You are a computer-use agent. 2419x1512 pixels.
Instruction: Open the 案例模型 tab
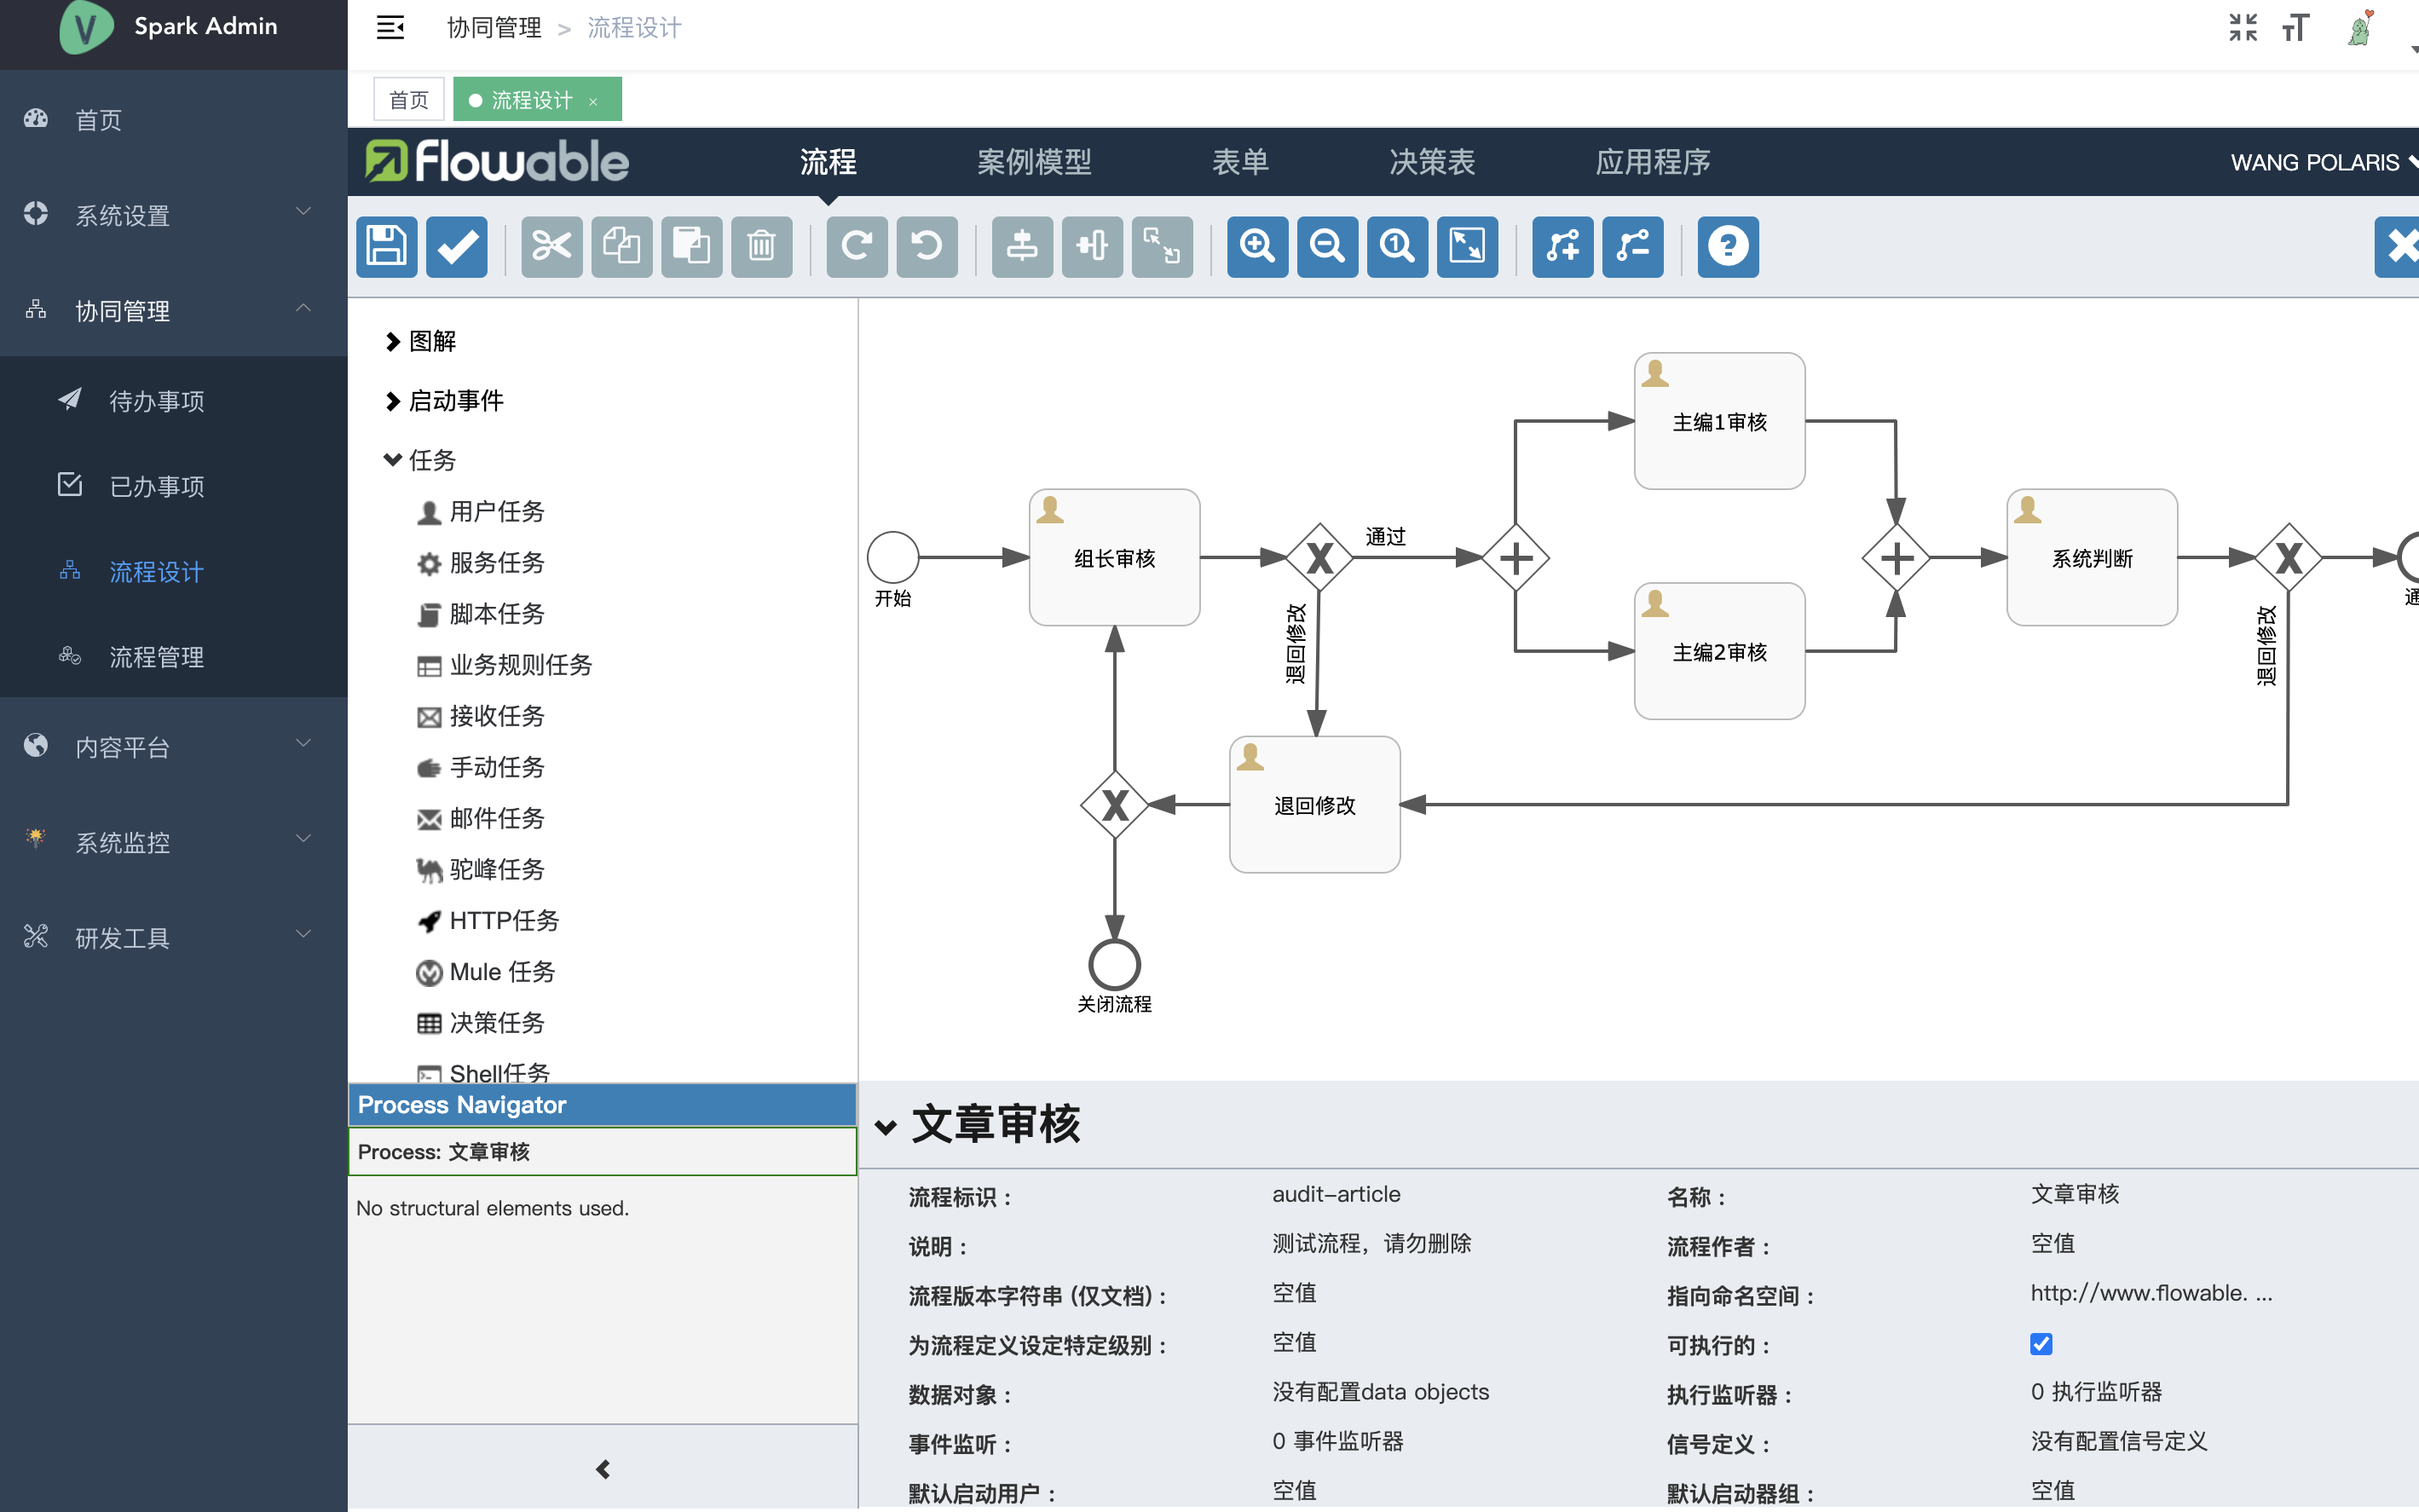(1033, 162)
